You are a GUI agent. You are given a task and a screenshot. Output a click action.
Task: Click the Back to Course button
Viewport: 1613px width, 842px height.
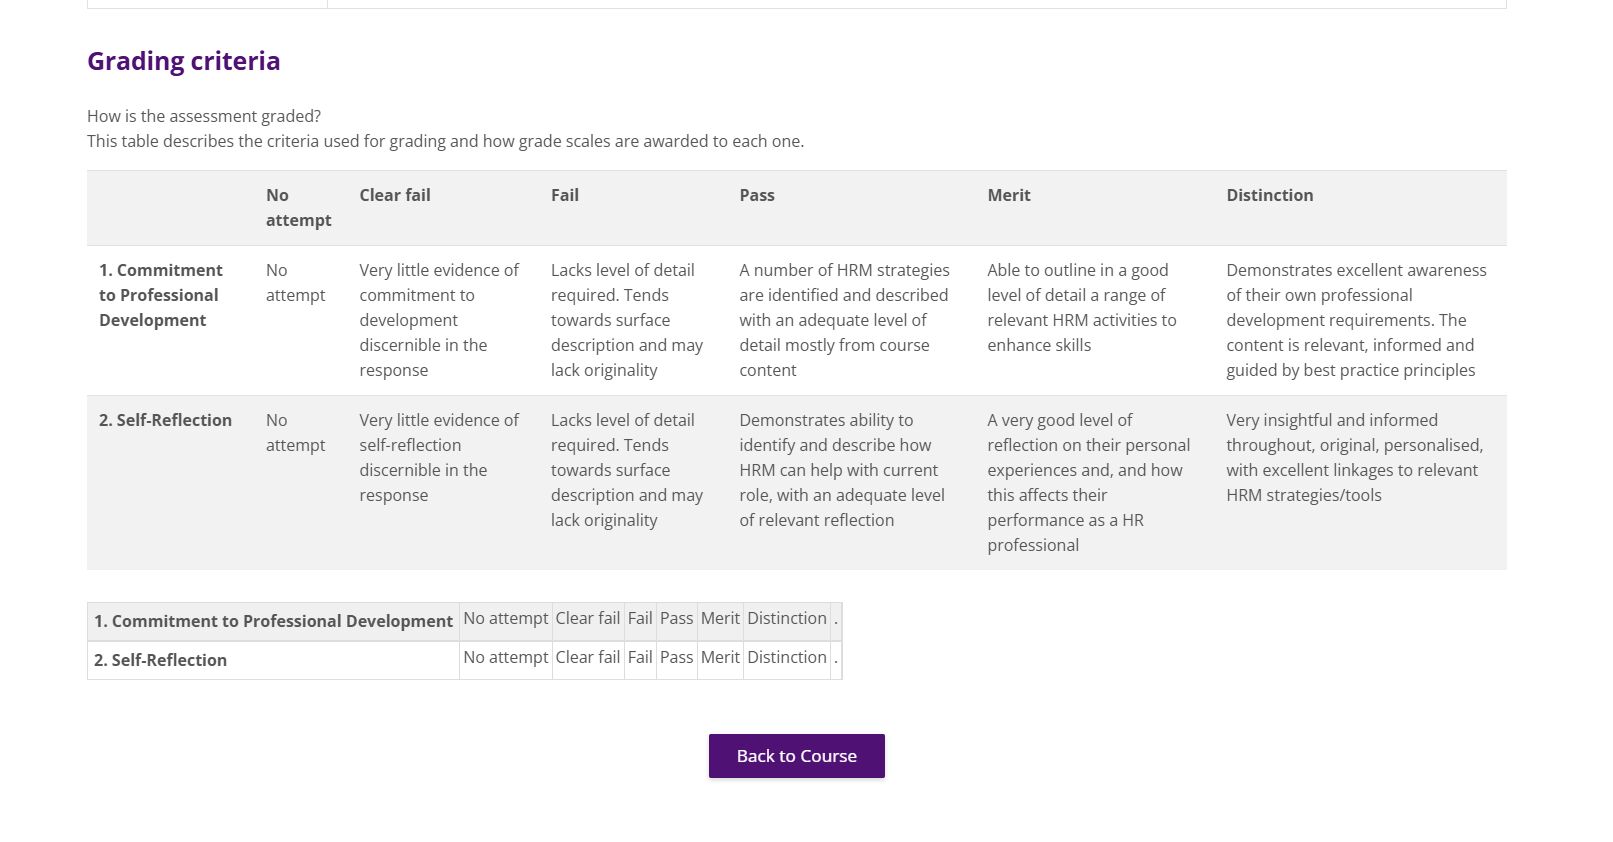coord(796,756)
